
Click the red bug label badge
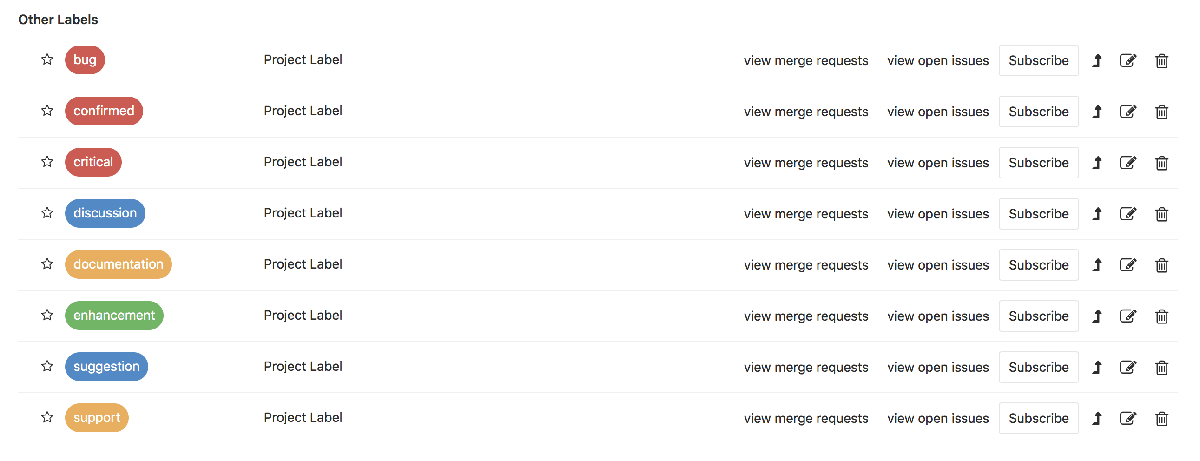(x=85, y=60)
